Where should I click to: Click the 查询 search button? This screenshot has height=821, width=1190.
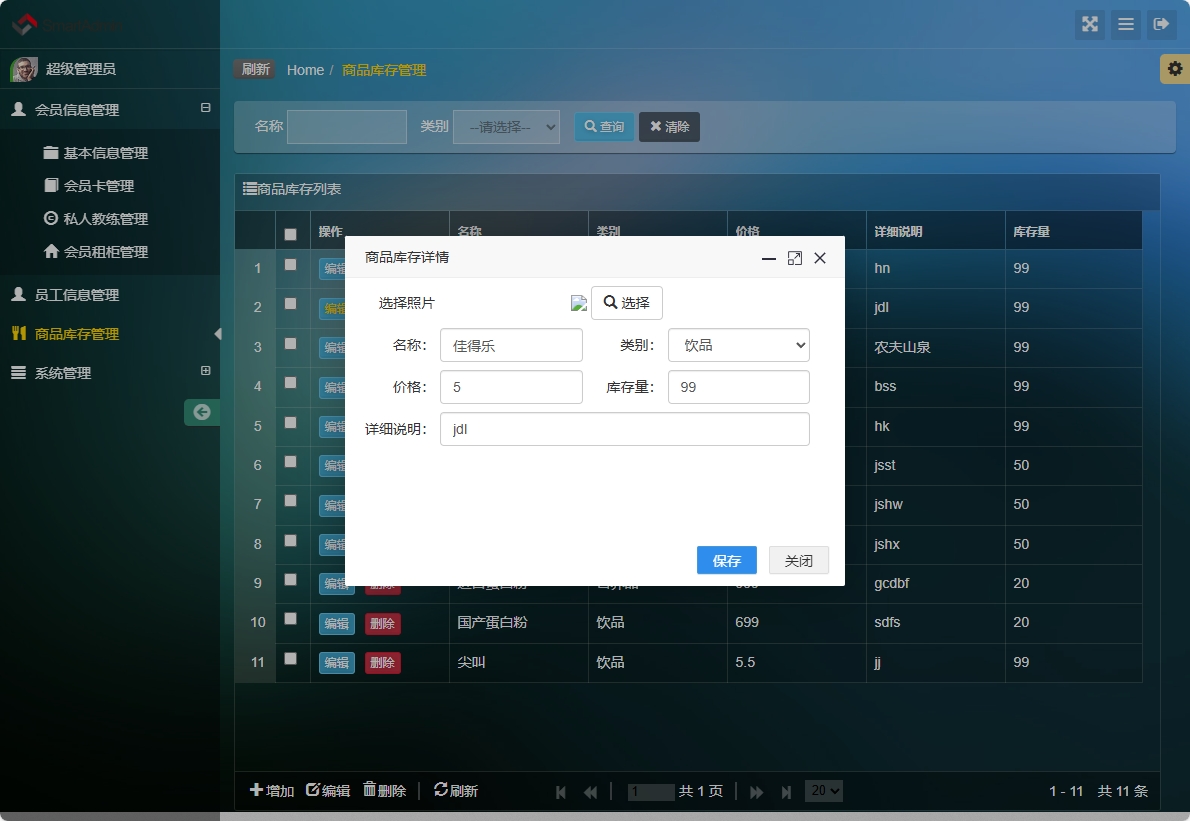tap(604, 126)
